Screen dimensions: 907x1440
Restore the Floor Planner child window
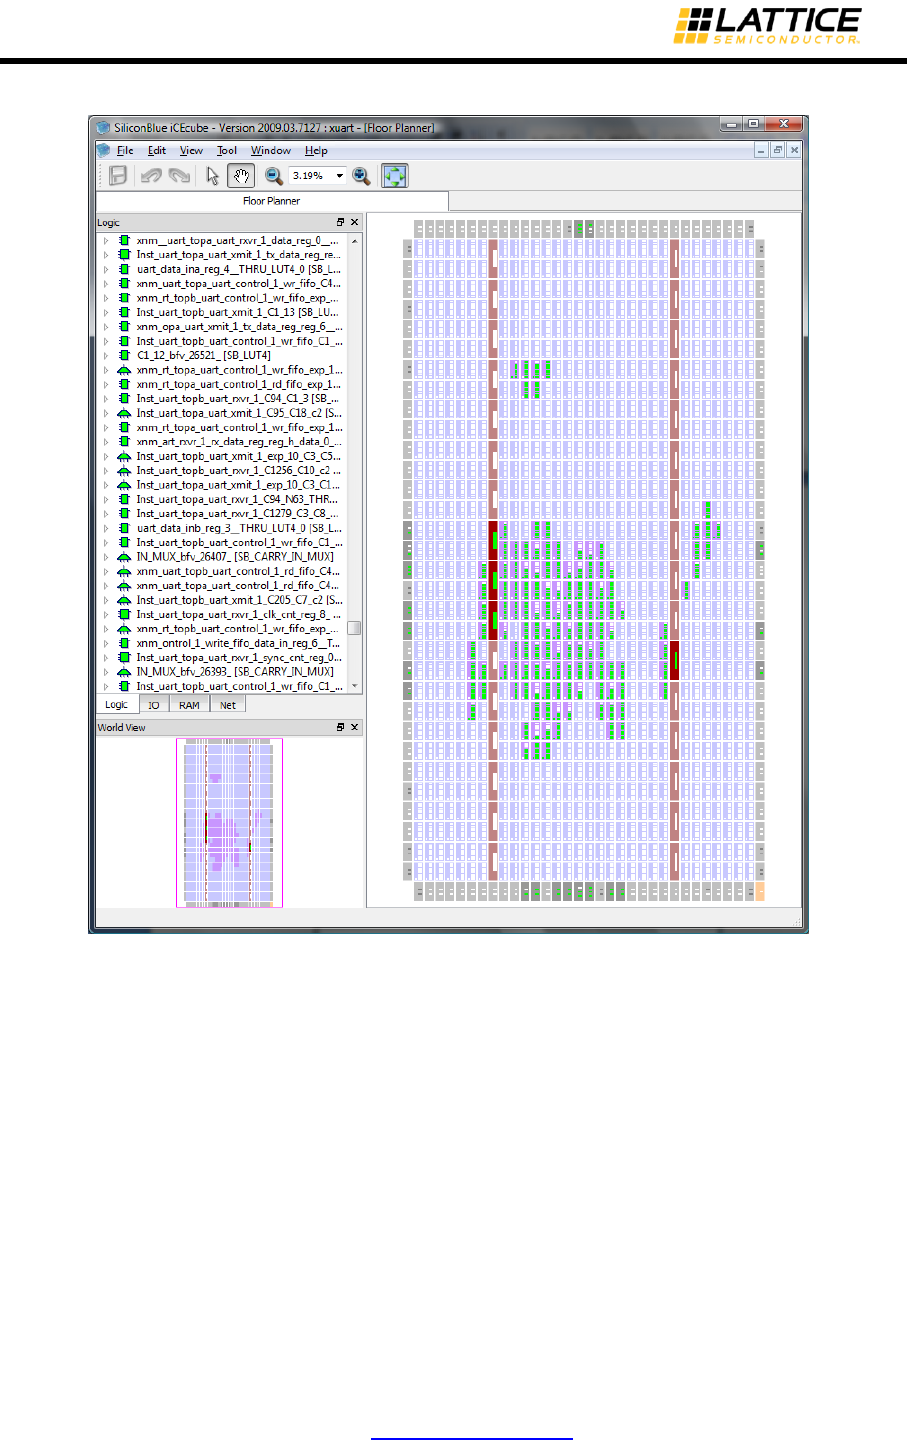coord(777,150)
